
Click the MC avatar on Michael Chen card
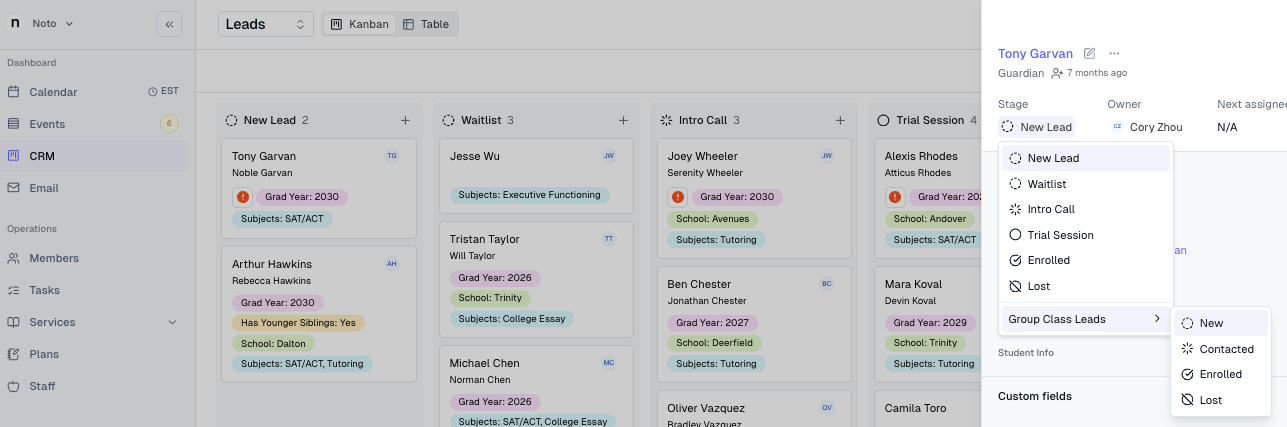click(609, 363)
